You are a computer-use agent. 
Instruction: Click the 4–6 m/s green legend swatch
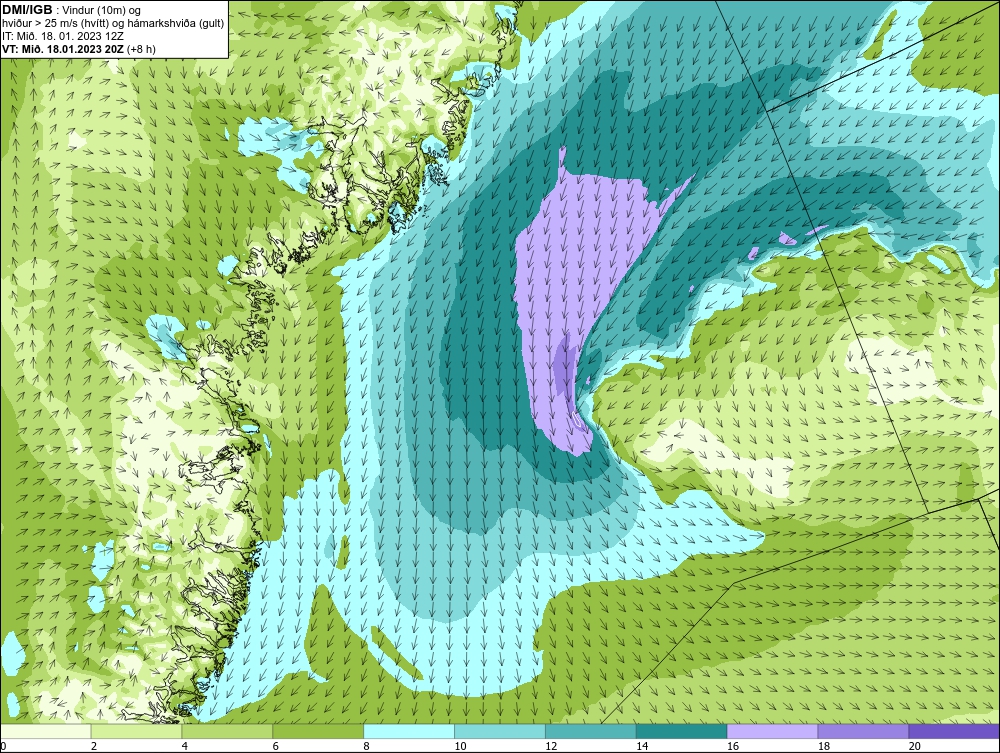coord(227,731)
